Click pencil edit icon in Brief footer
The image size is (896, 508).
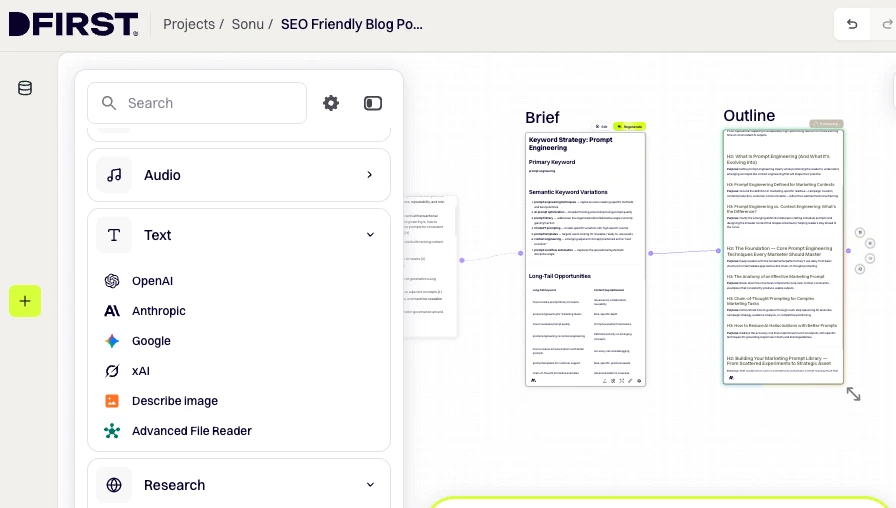coord(630,381)
